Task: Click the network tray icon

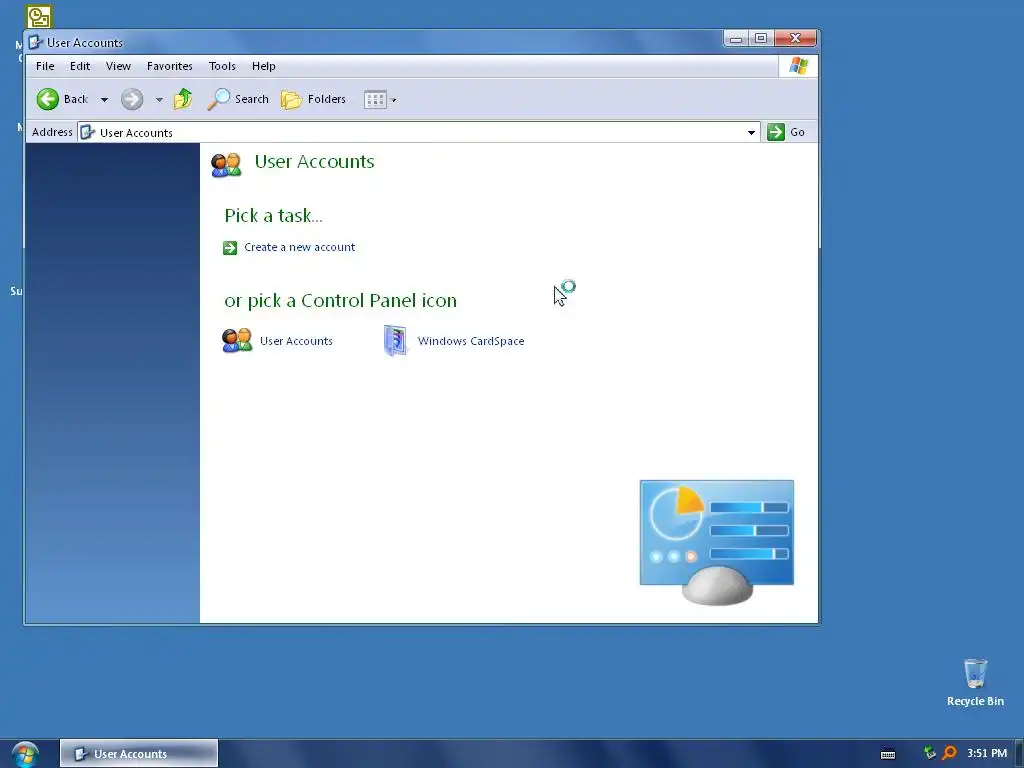Action: point(930,753)
